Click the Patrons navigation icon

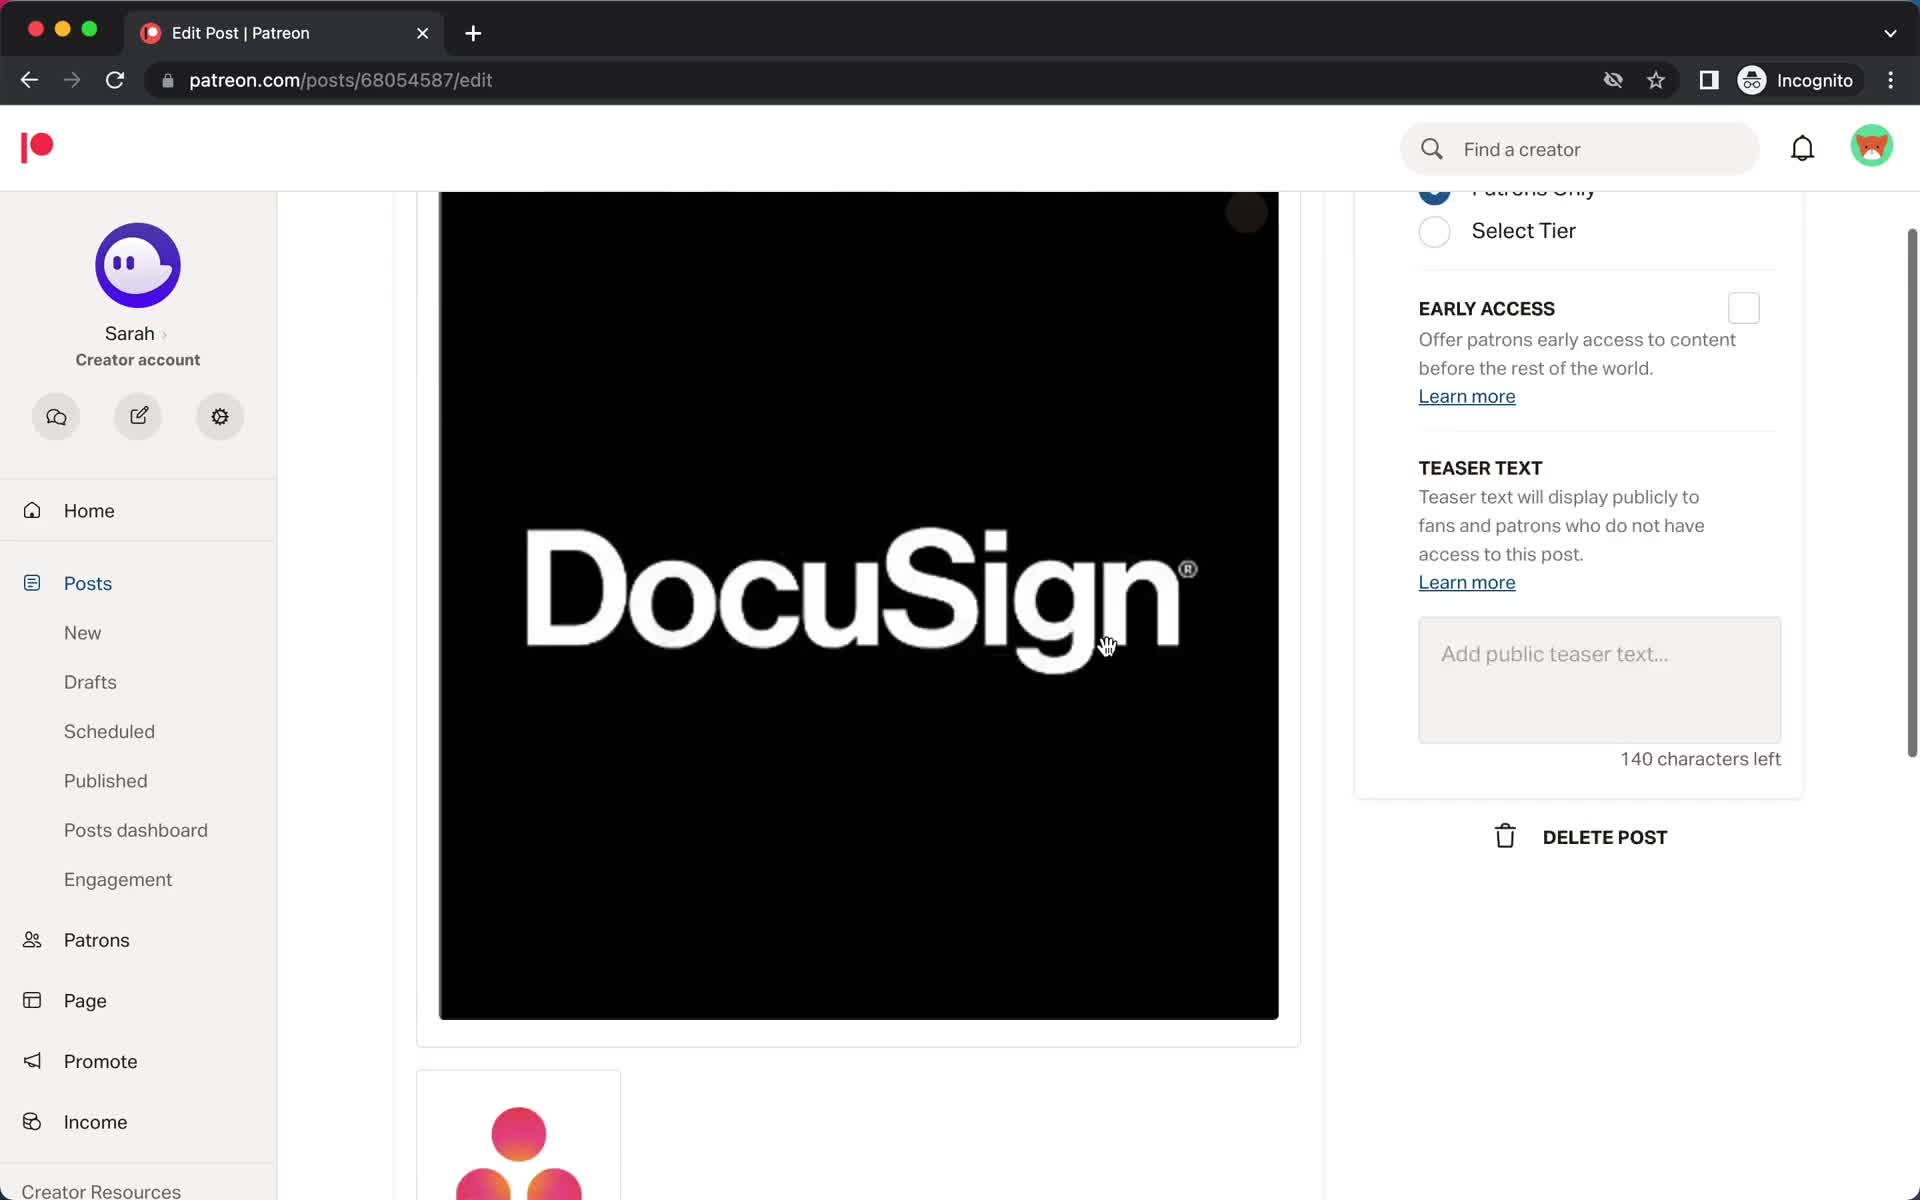pyautogui.click(x=30, y=940)
